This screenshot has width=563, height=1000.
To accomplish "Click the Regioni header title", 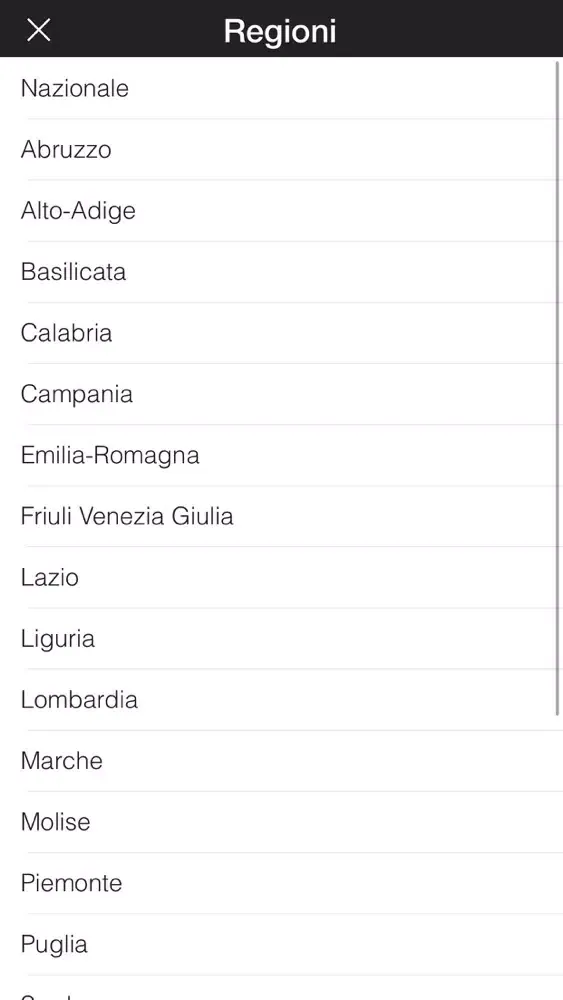I will coord(280,31).
